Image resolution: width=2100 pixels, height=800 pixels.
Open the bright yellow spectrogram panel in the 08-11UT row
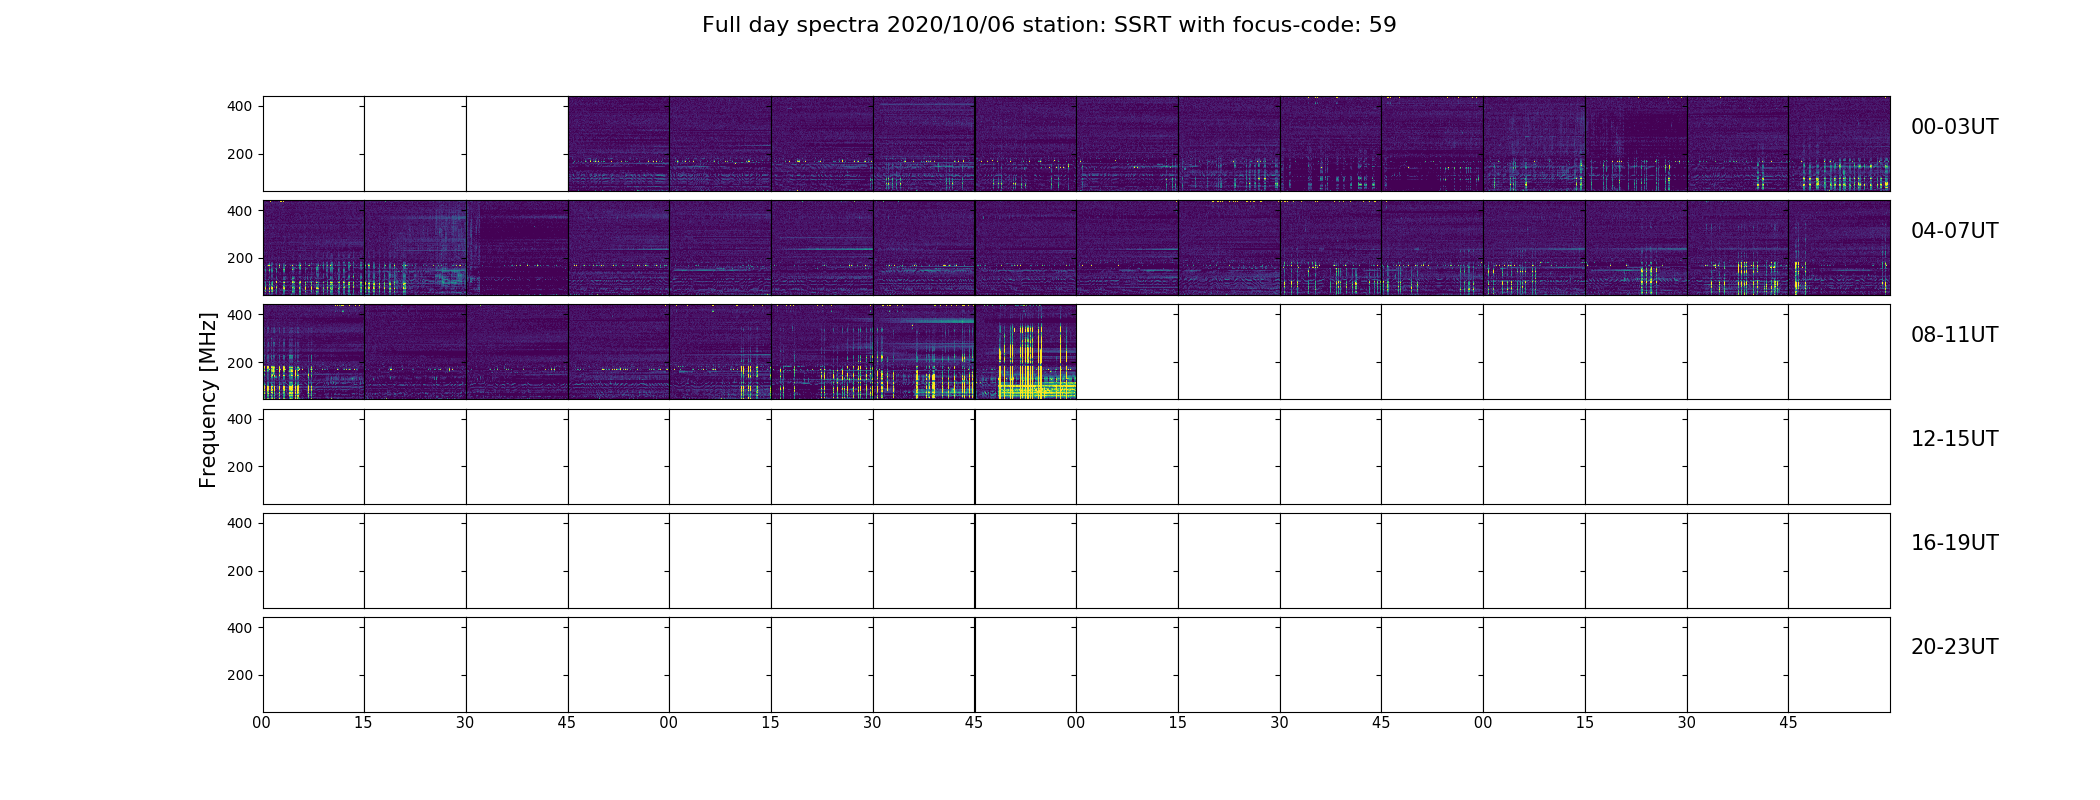[1026, 352]
